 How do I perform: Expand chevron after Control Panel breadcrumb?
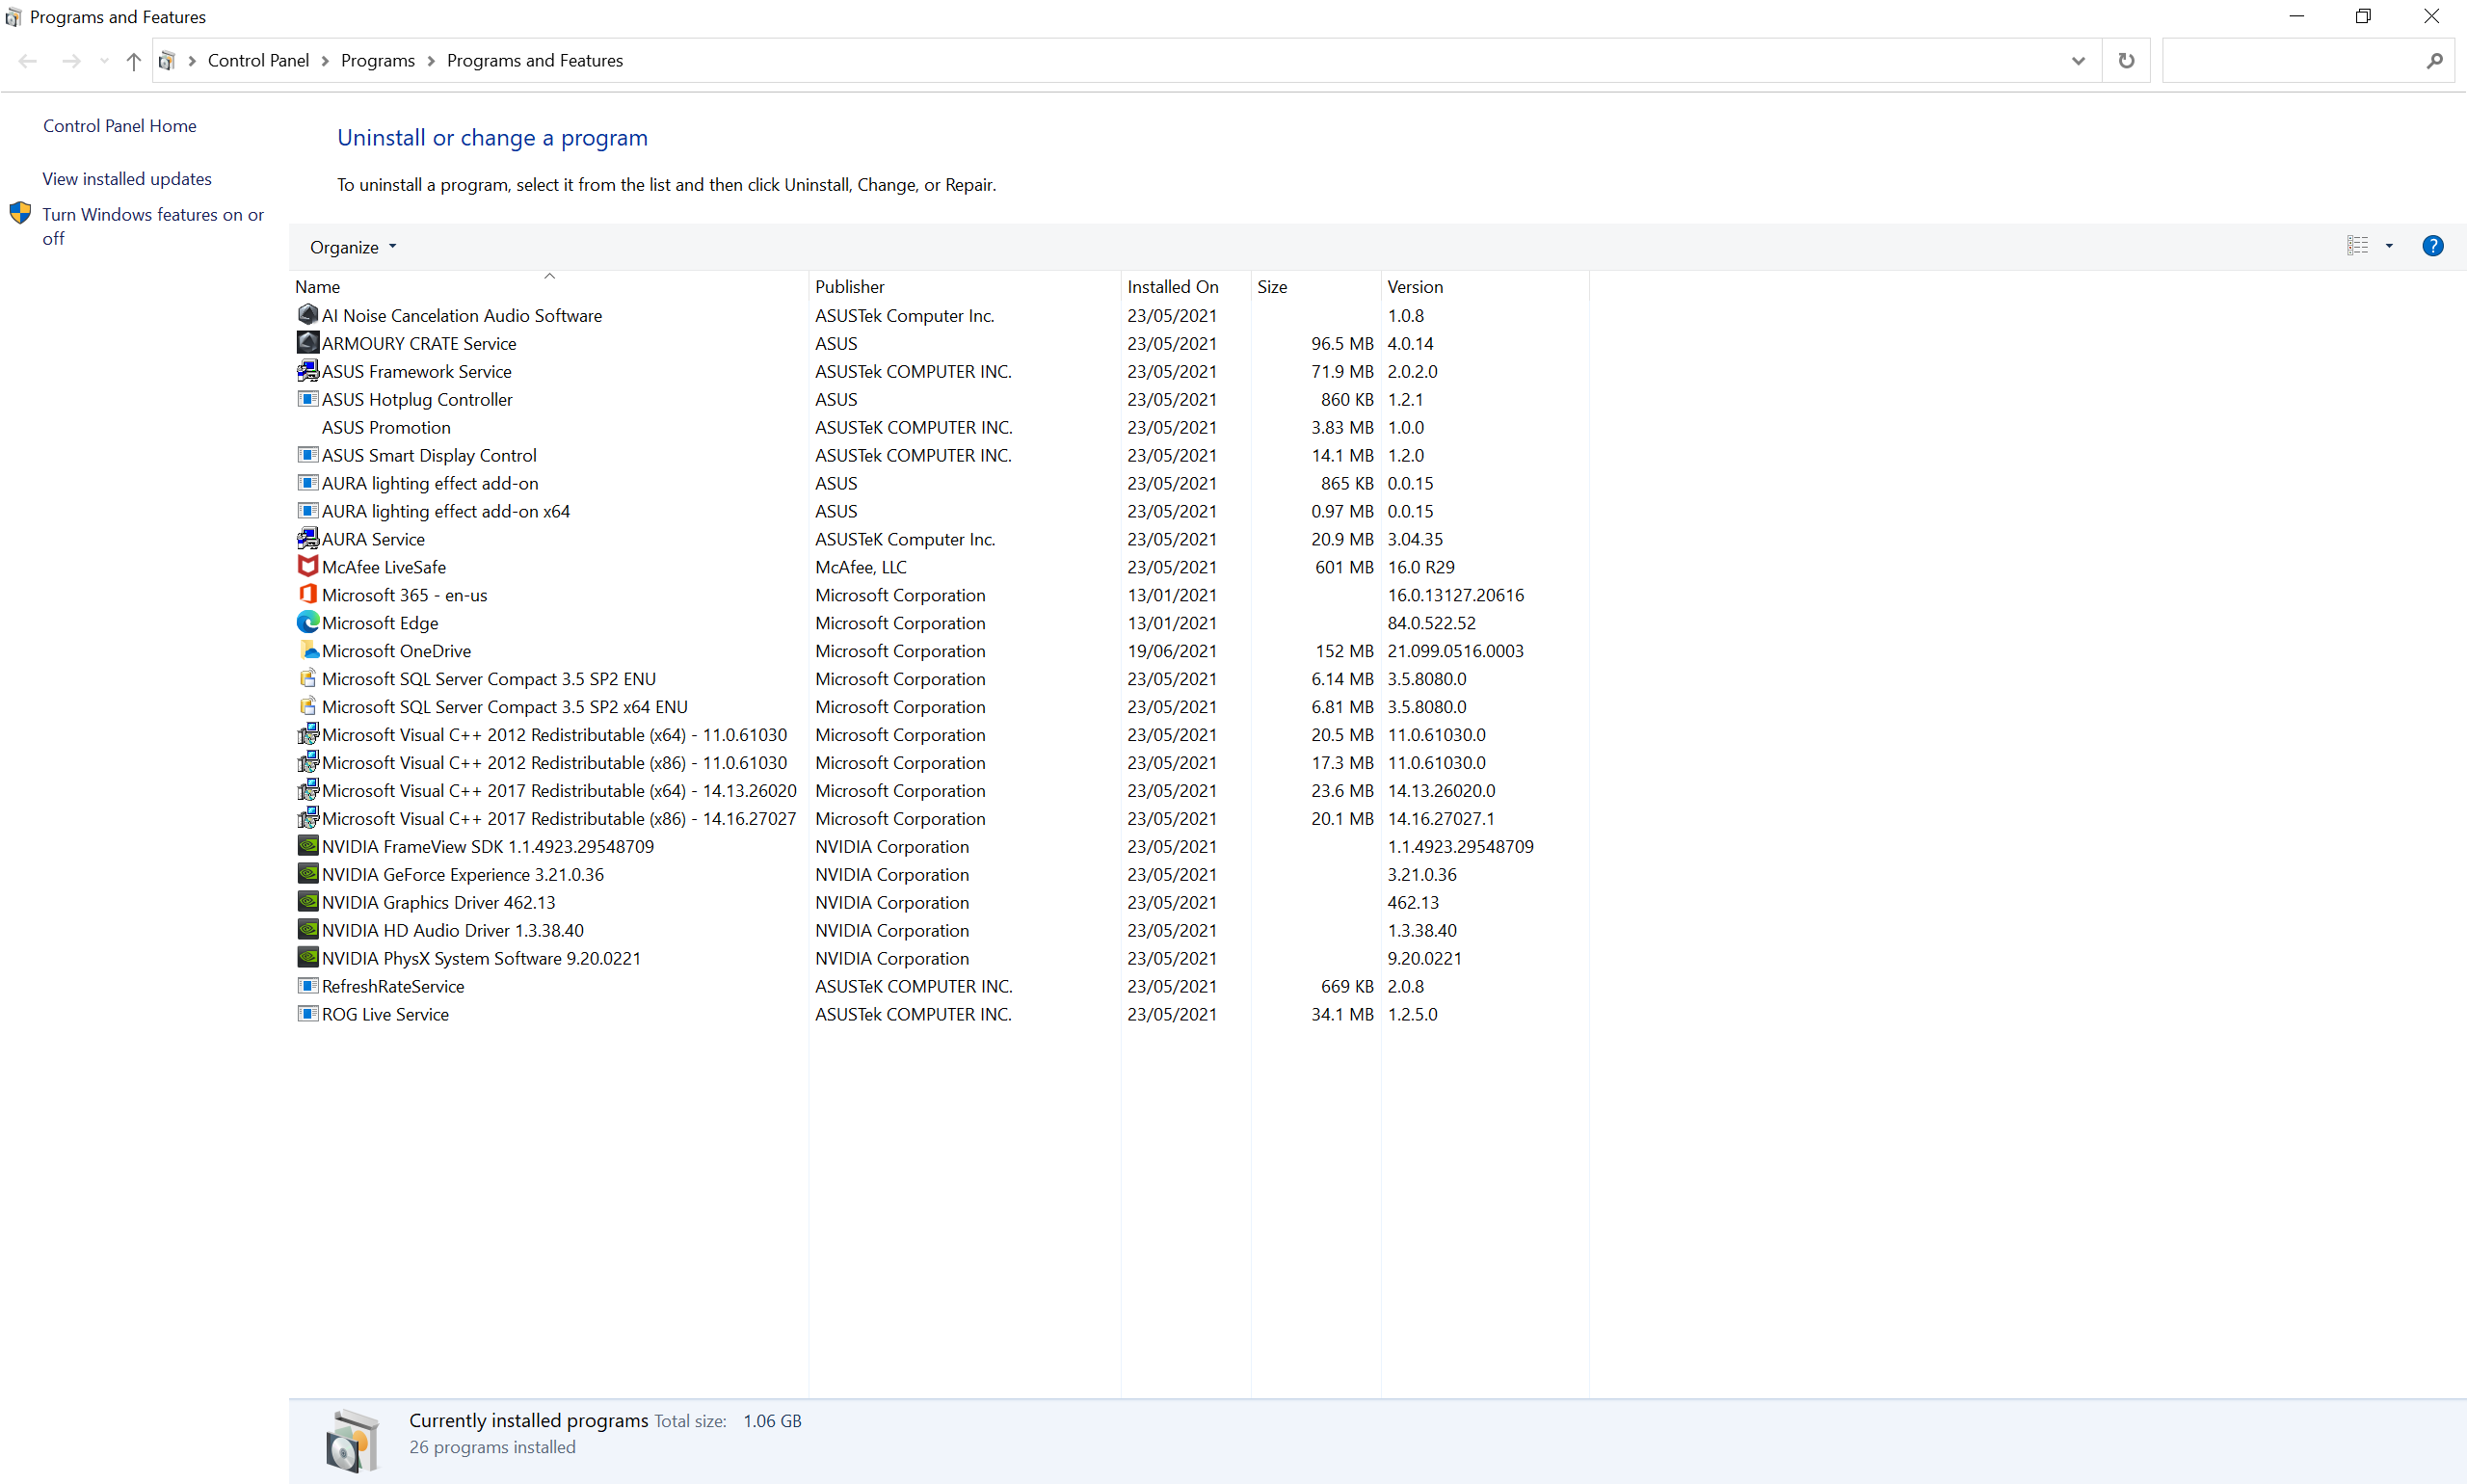coord(325,61)
